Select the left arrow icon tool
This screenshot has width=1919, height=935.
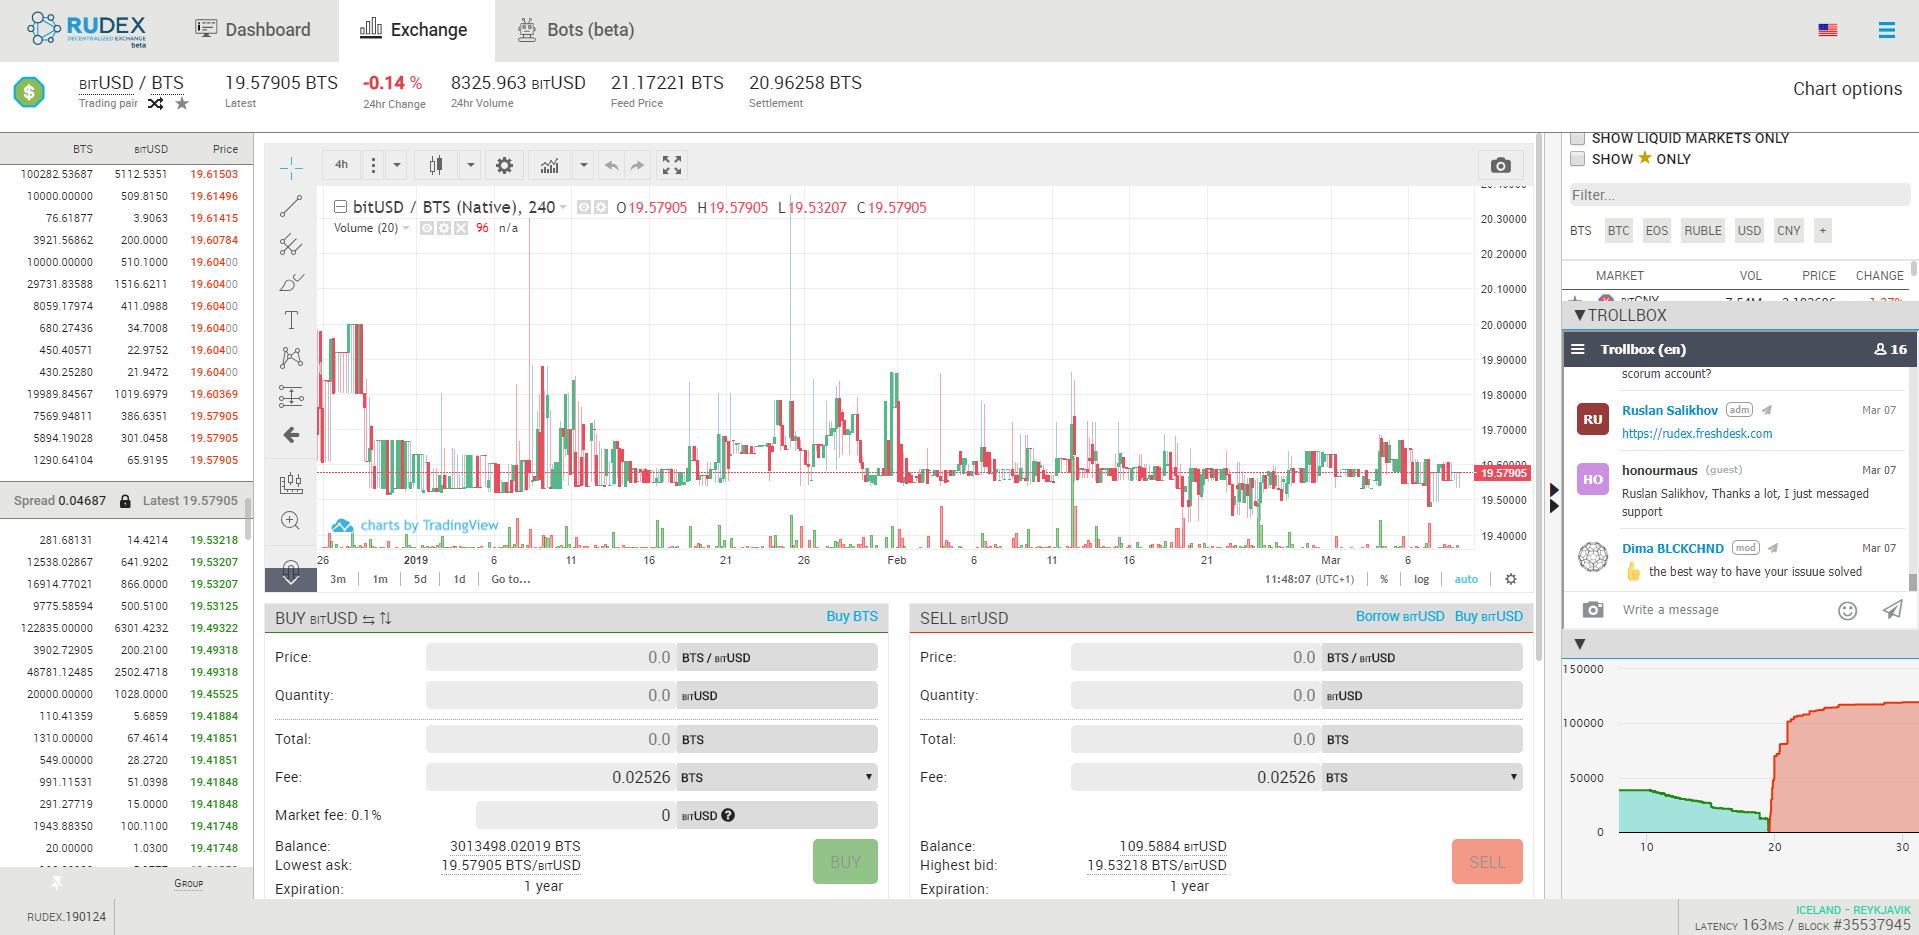pyautogui.click(x=291, y=435)
